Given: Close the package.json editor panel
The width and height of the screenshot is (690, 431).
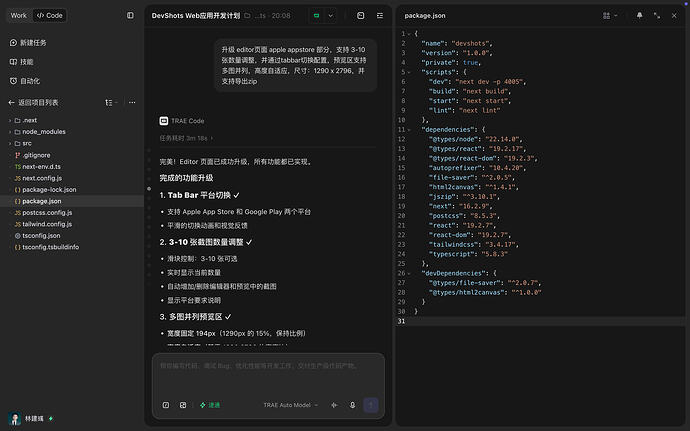Looking at the screenshot, I should pyautogui.click(x=674, y=15).
